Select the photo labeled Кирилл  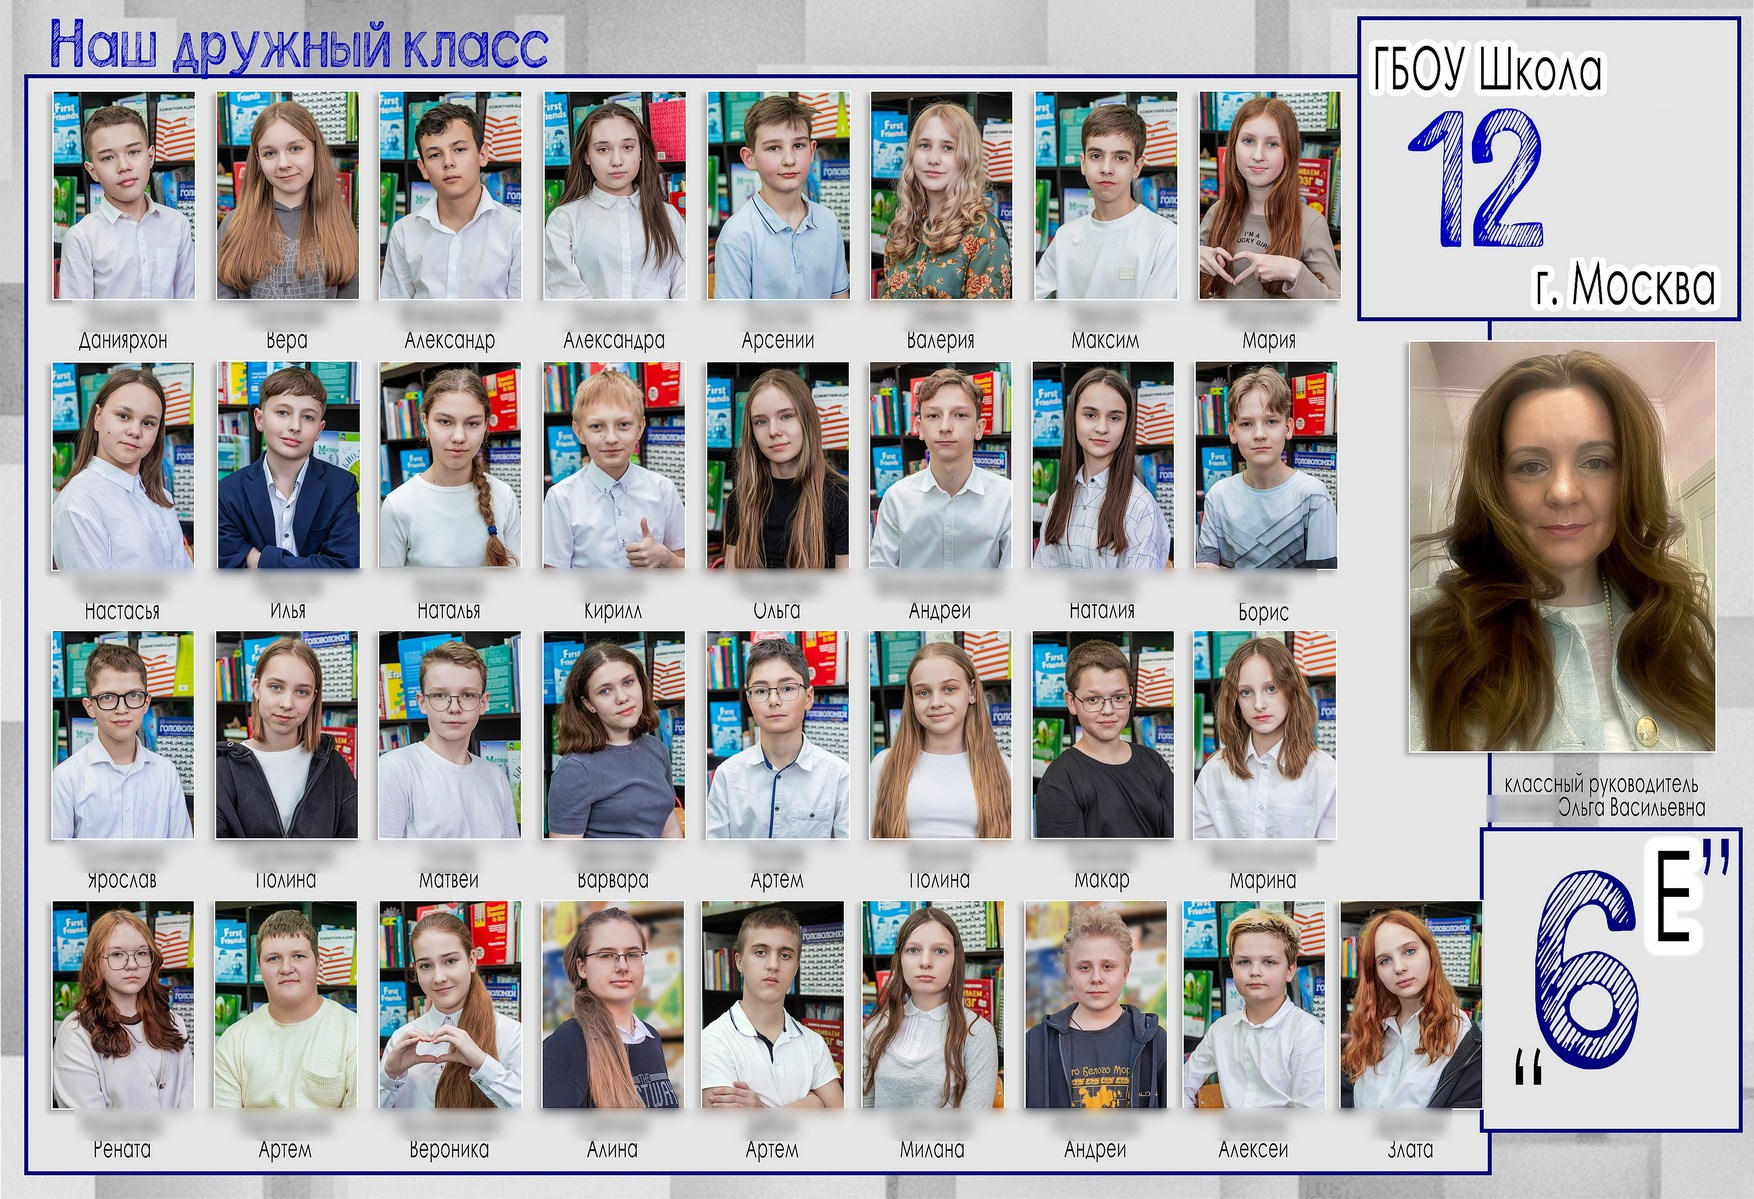(613, 466)
